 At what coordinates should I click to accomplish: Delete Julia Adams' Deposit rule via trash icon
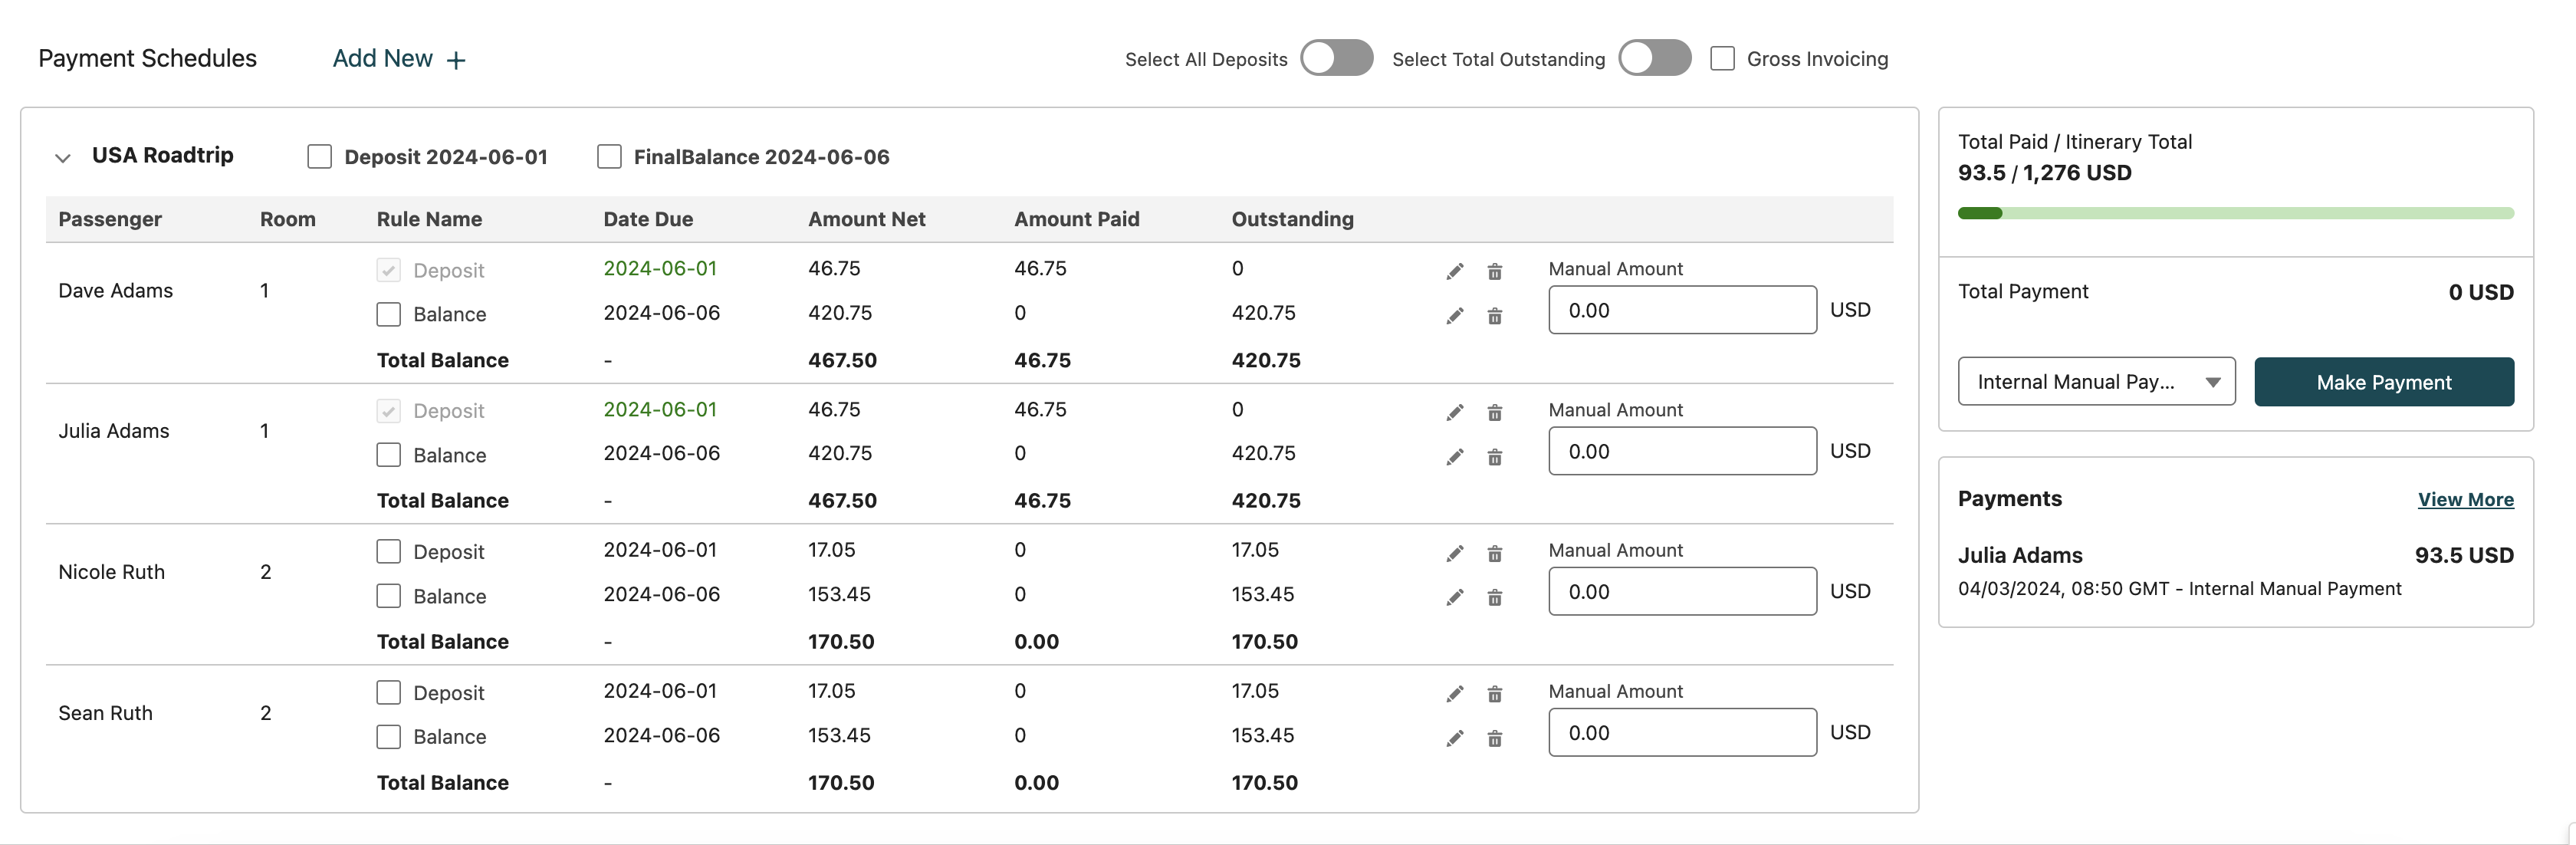(x=1494, y=412)
